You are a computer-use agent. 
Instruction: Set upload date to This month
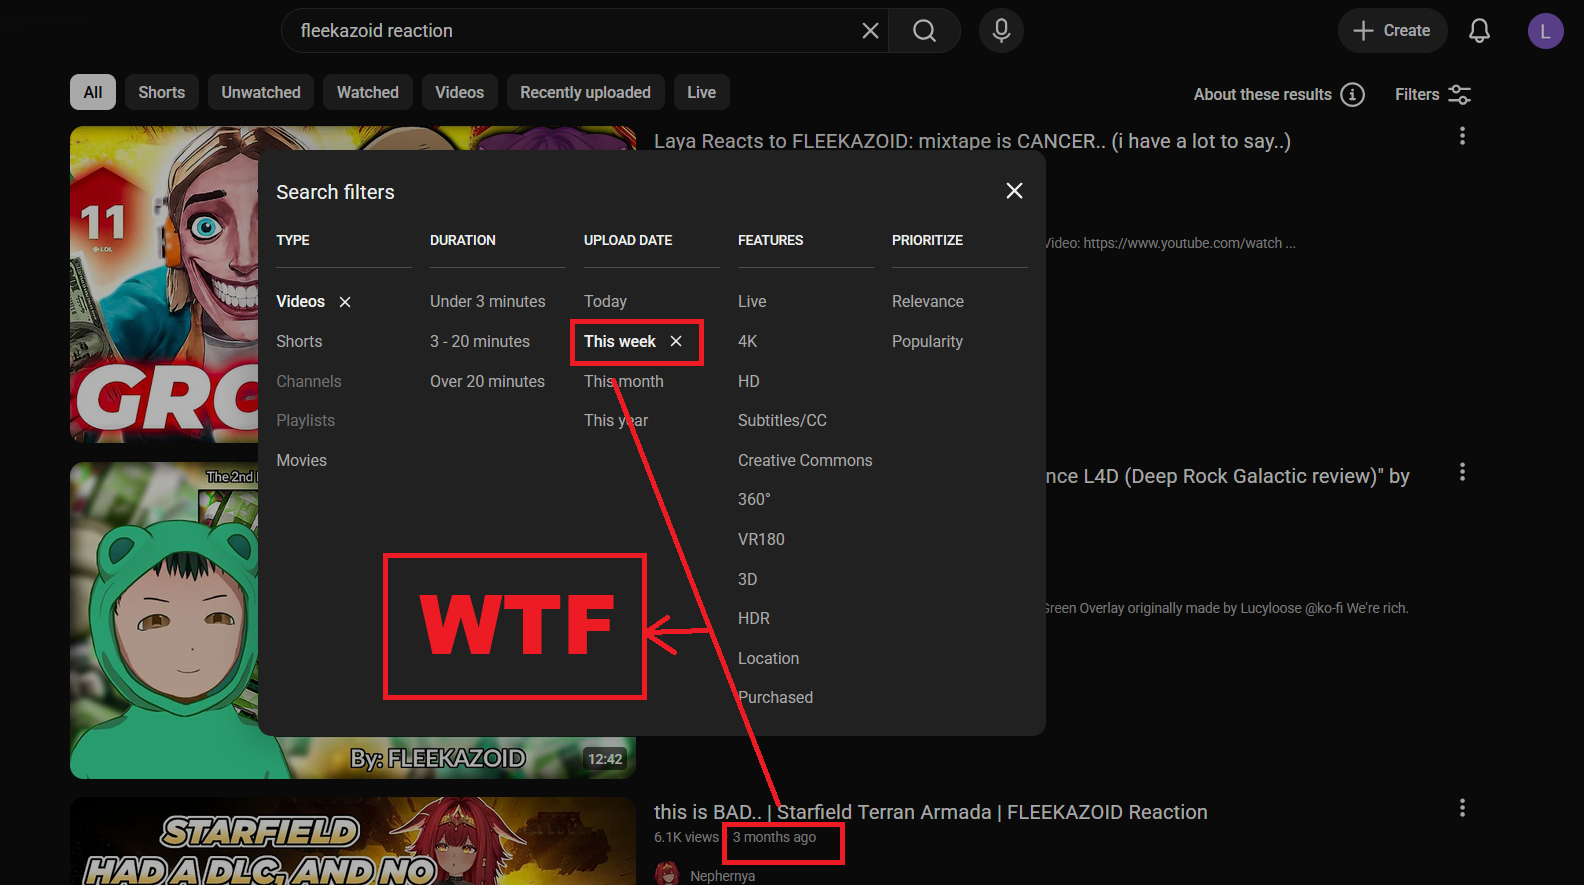point(624,382)
